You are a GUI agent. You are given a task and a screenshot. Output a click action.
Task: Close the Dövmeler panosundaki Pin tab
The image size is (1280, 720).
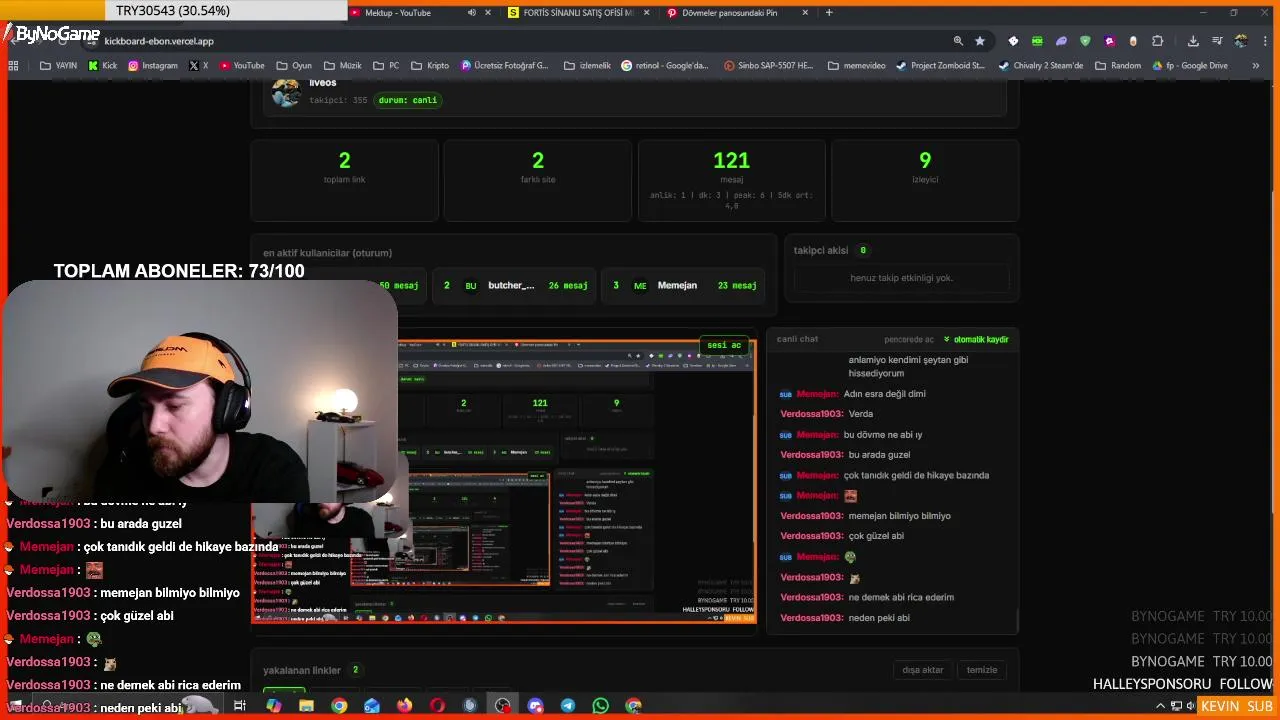point(805,13)
